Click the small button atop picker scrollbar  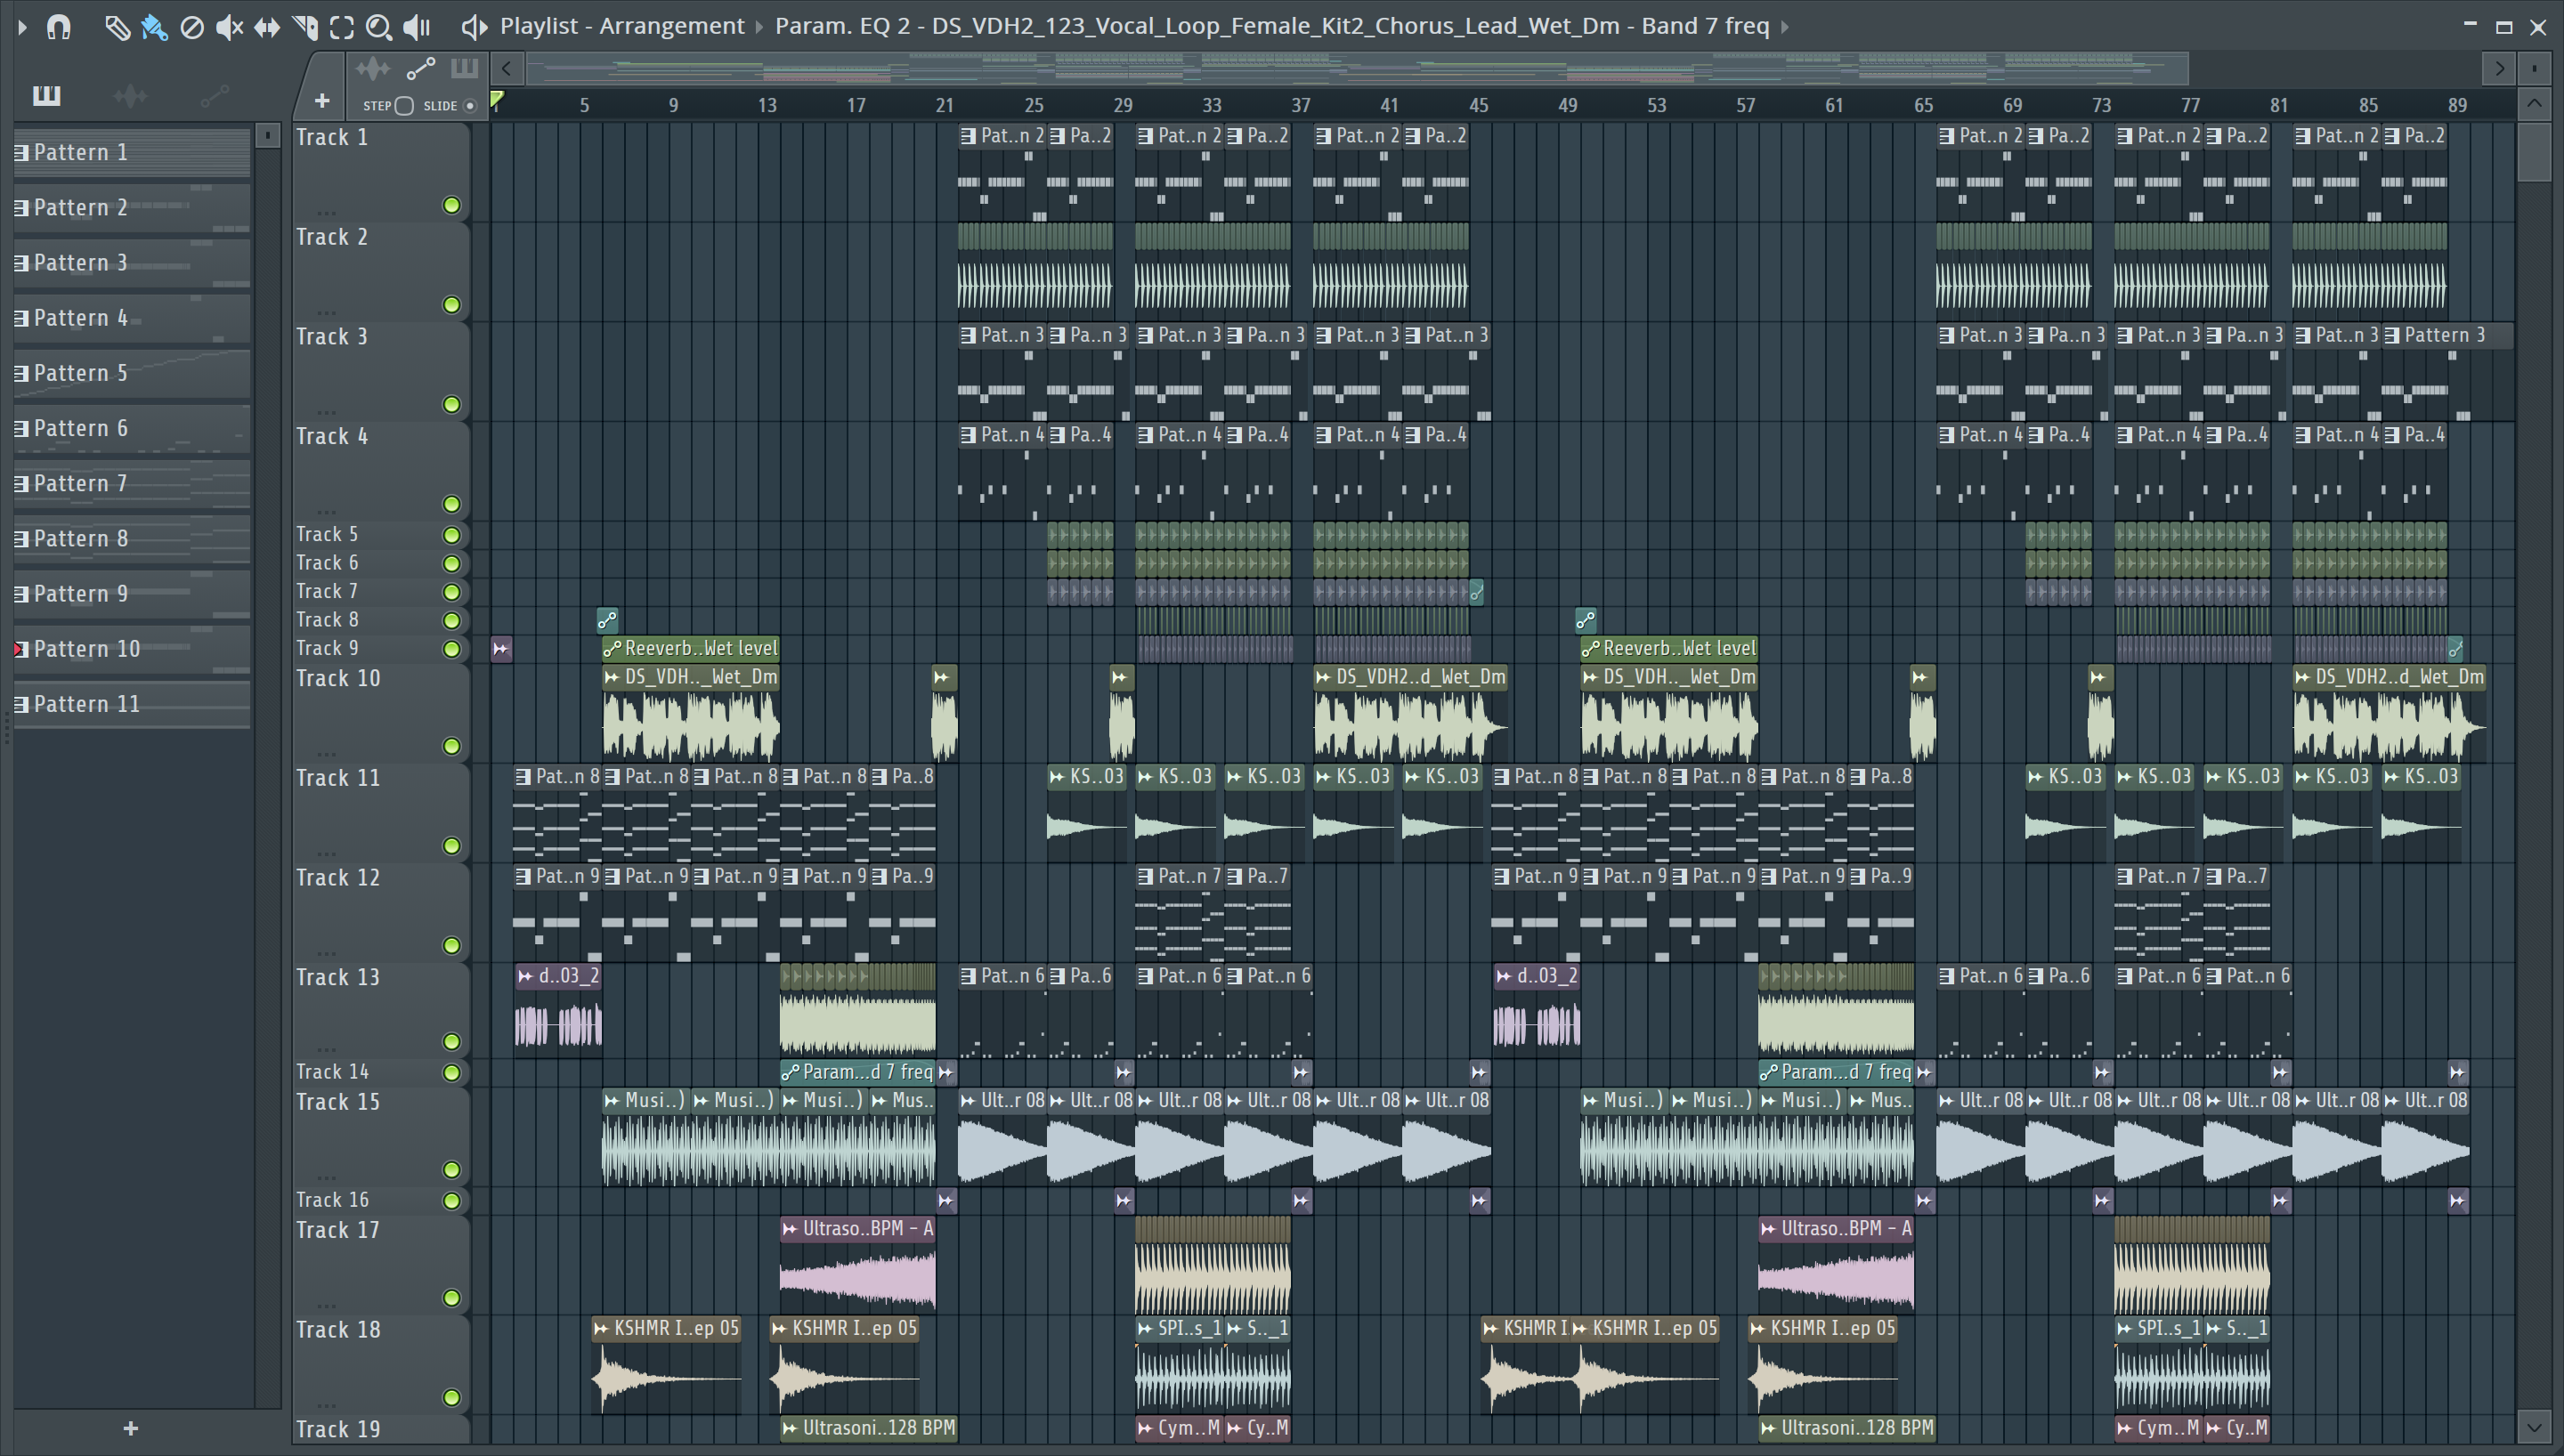pyautogui.click(x=267, y=134)
